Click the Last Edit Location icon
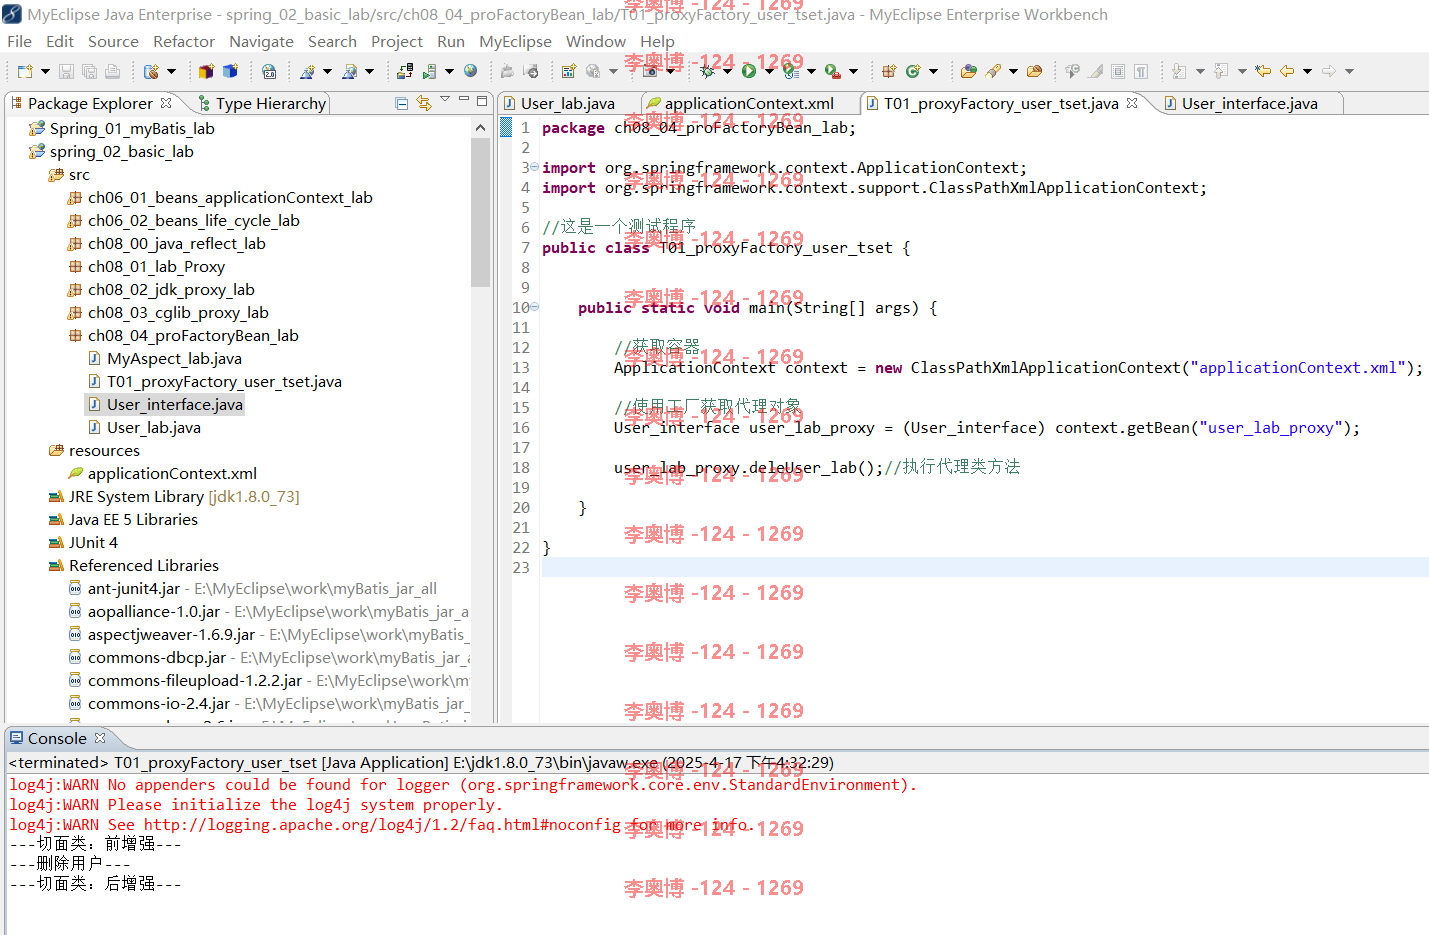Screen dimensions: 1429x935 1263,71
